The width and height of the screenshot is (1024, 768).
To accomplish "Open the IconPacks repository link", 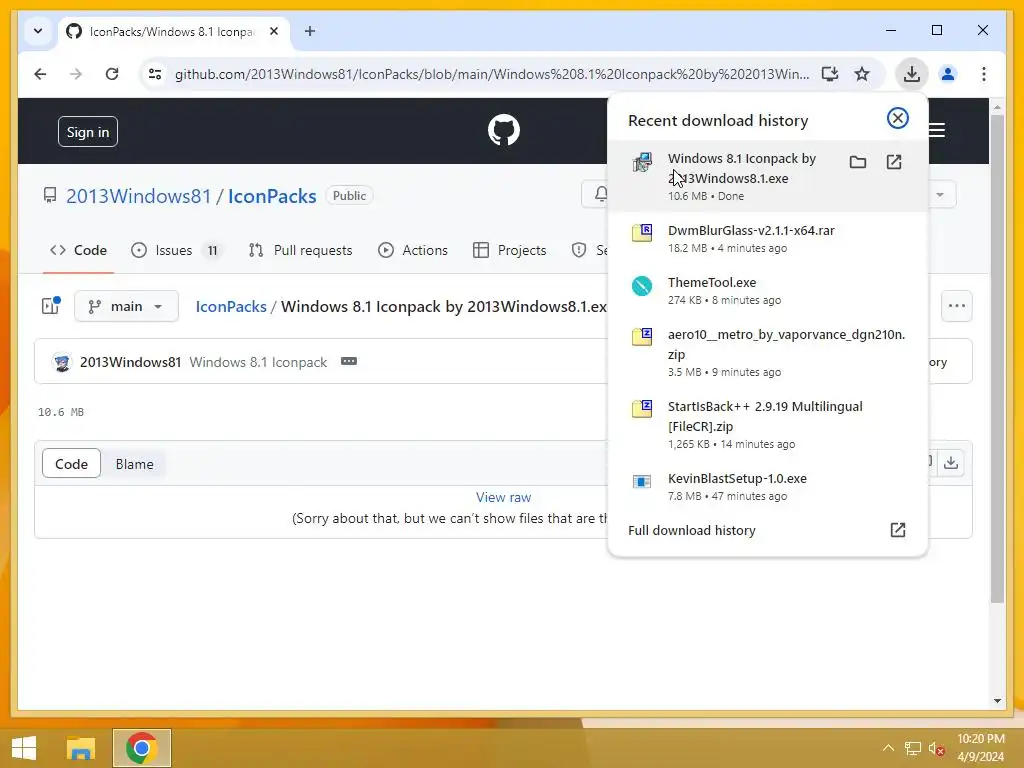I will [x=272, y=196].
